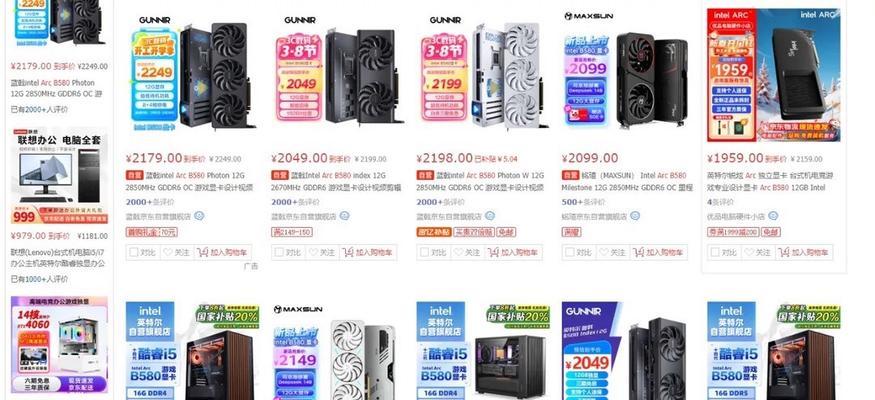The width and height of the screenshot is (875, 400).
Task: Open the Lenovo 联想办公 desktop ad image
Action: coord(59,176)
